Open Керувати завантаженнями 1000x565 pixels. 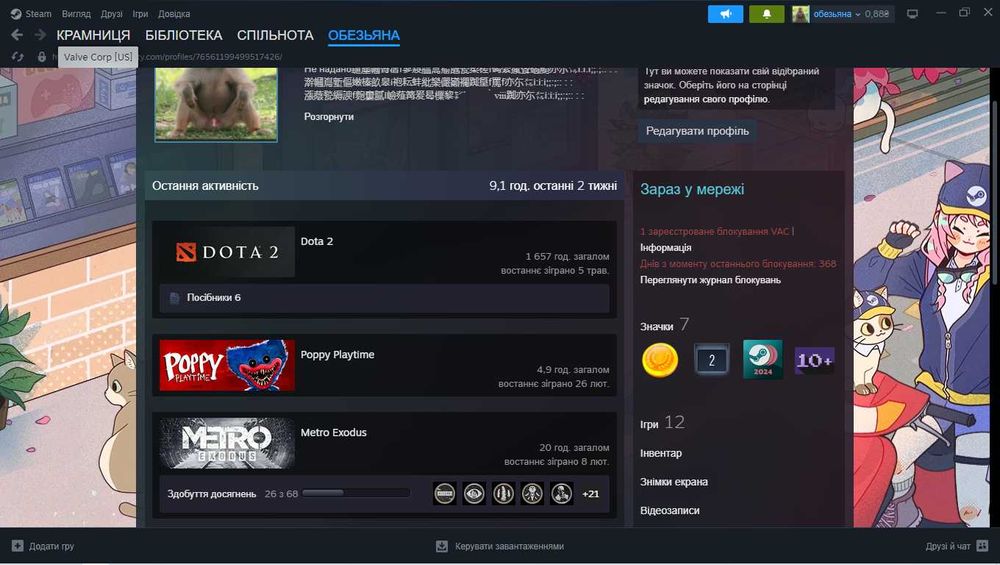(510, 546)
